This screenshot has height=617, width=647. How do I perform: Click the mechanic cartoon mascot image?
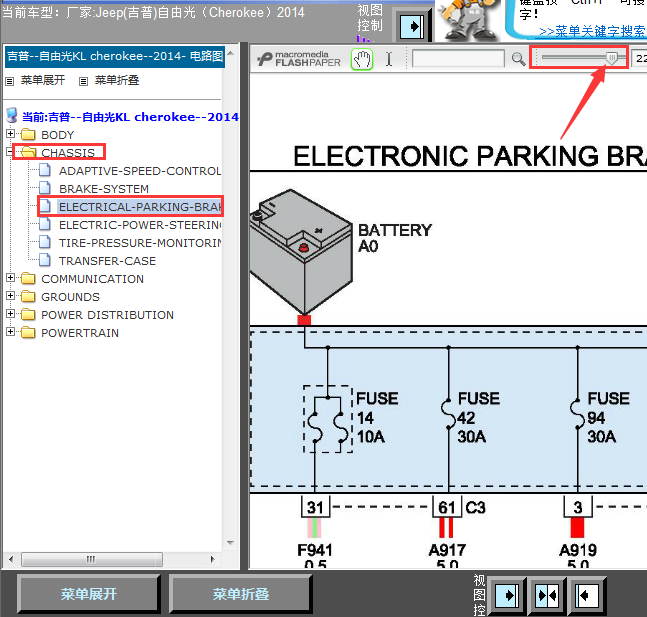pos(468,19)
